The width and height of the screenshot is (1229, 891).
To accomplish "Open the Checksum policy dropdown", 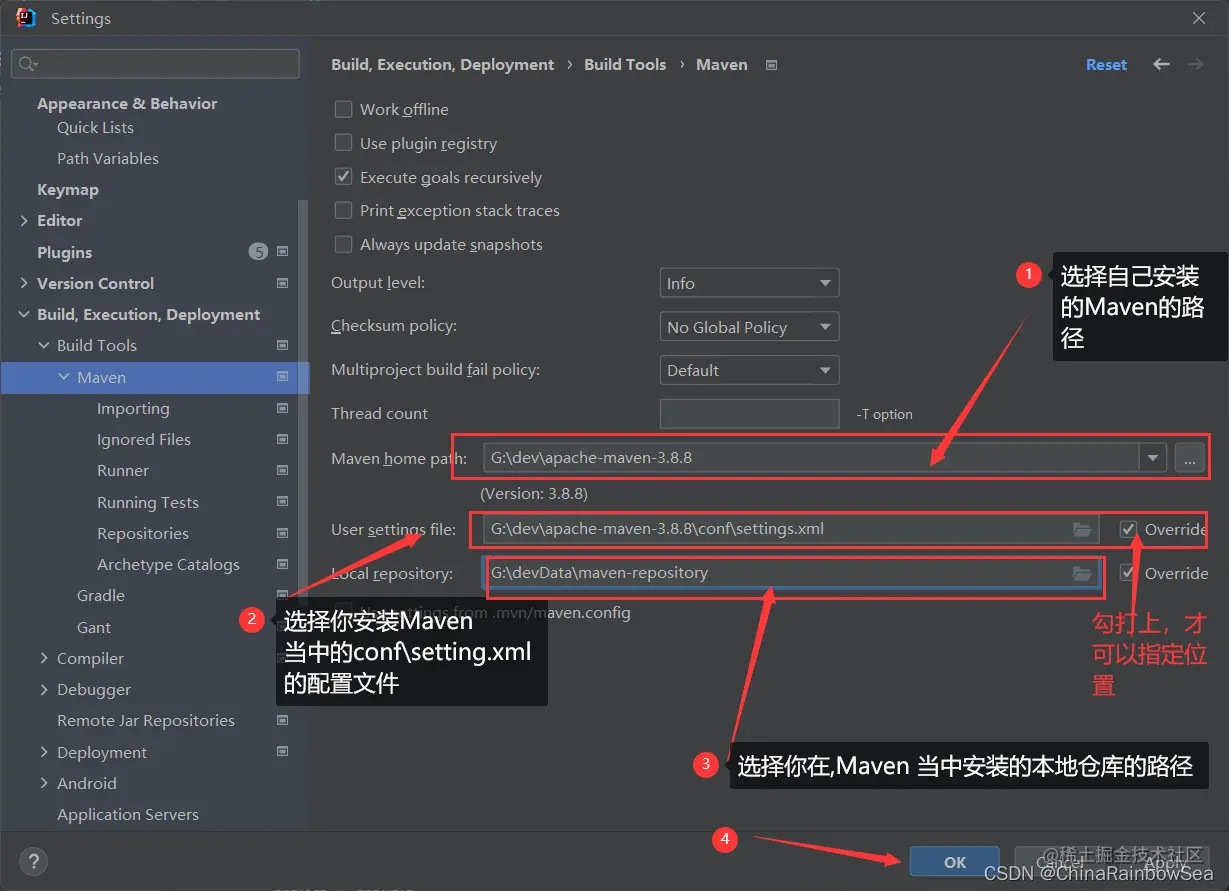I will [x=749, y=327].
